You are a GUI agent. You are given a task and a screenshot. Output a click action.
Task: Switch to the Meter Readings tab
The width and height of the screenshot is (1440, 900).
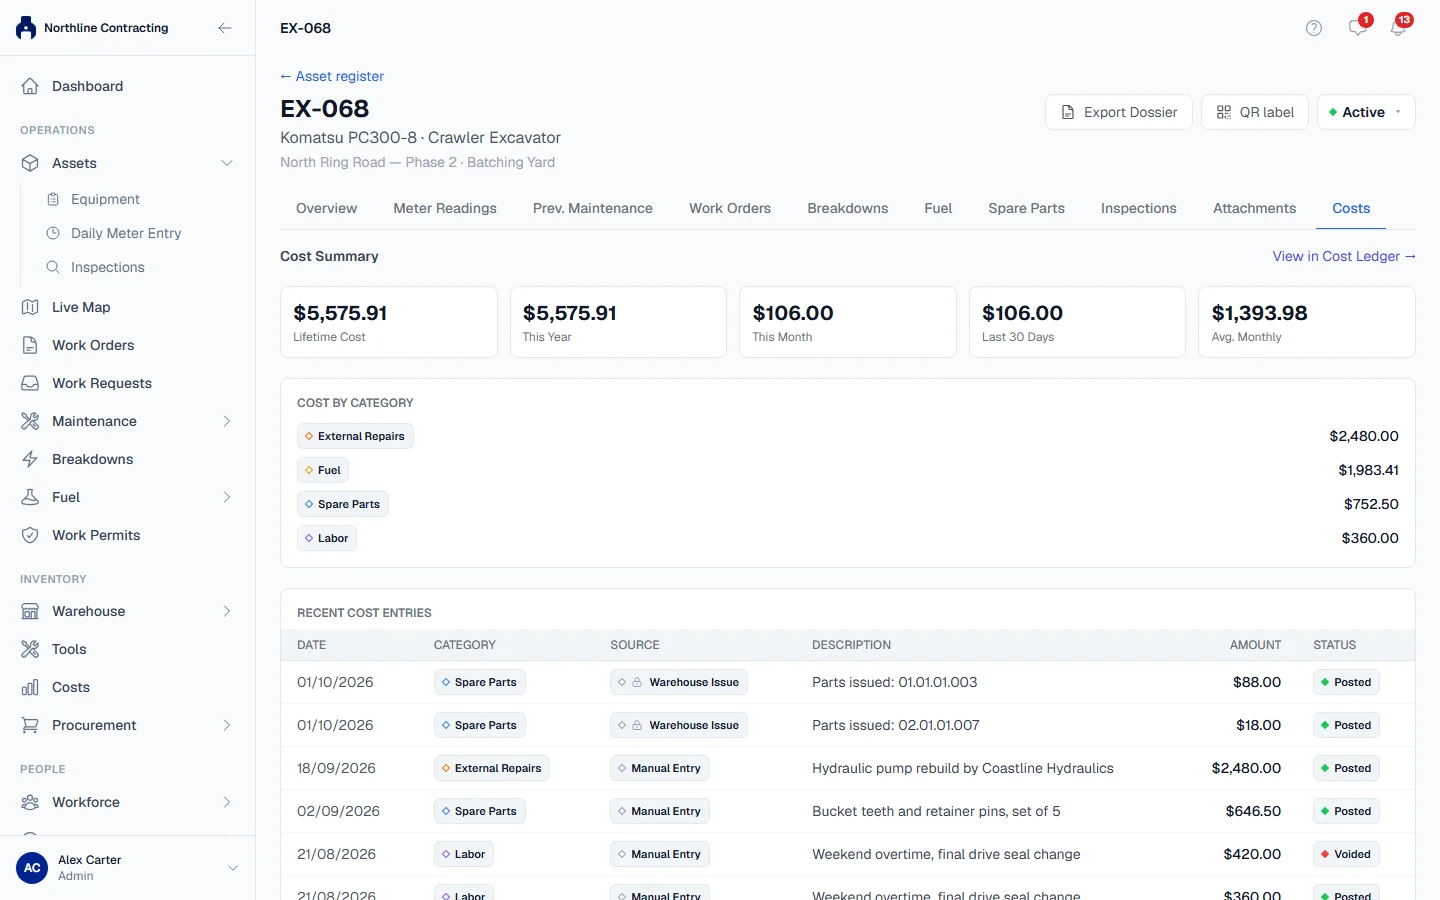pos(445,208)
